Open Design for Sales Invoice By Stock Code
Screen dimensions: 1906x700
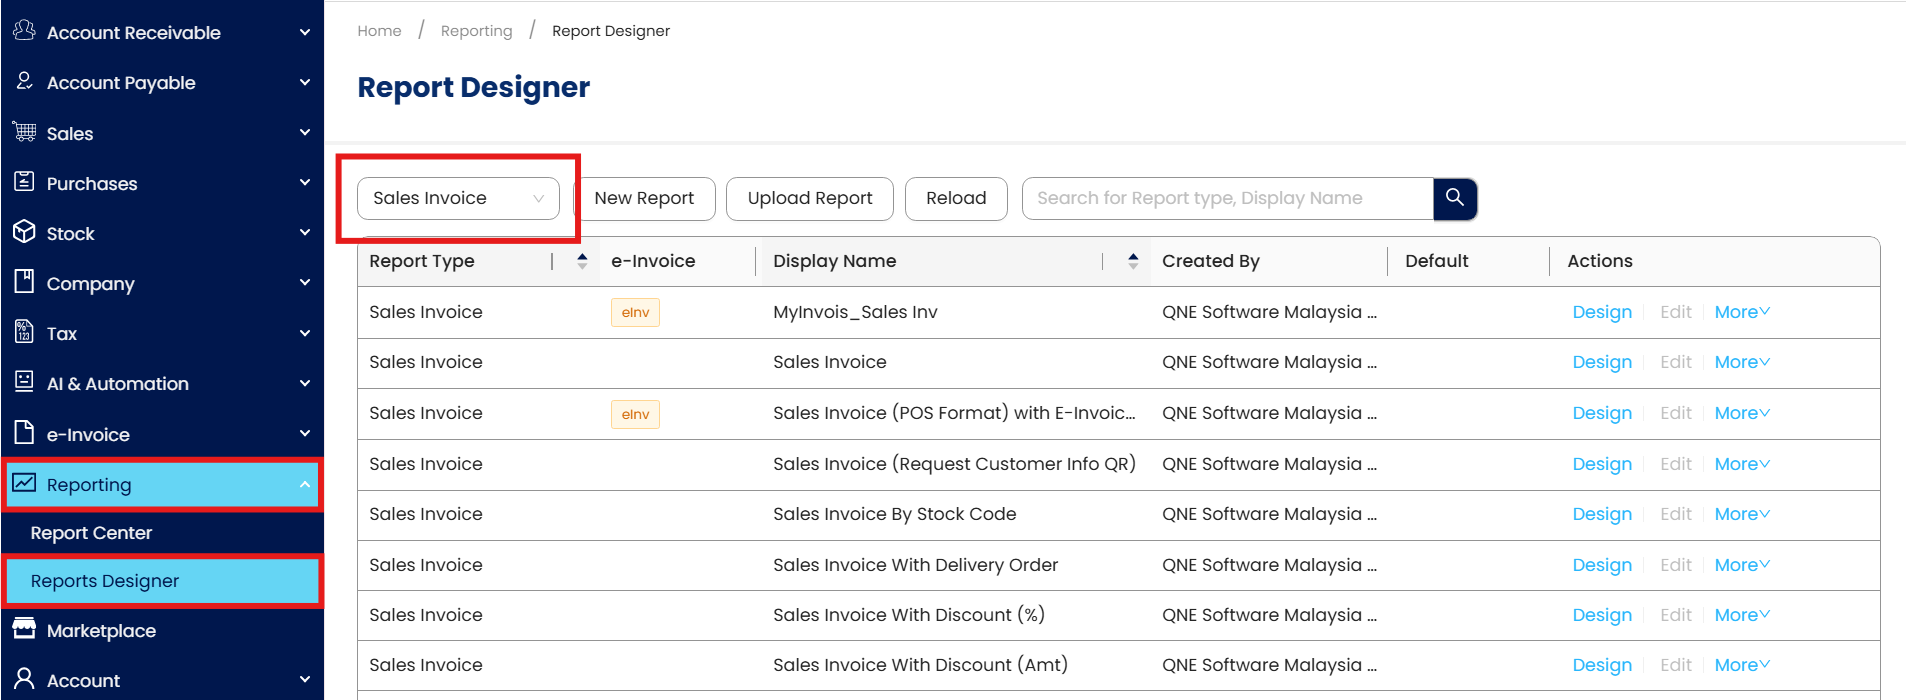pyautogui.click(x=1601, y=514)
